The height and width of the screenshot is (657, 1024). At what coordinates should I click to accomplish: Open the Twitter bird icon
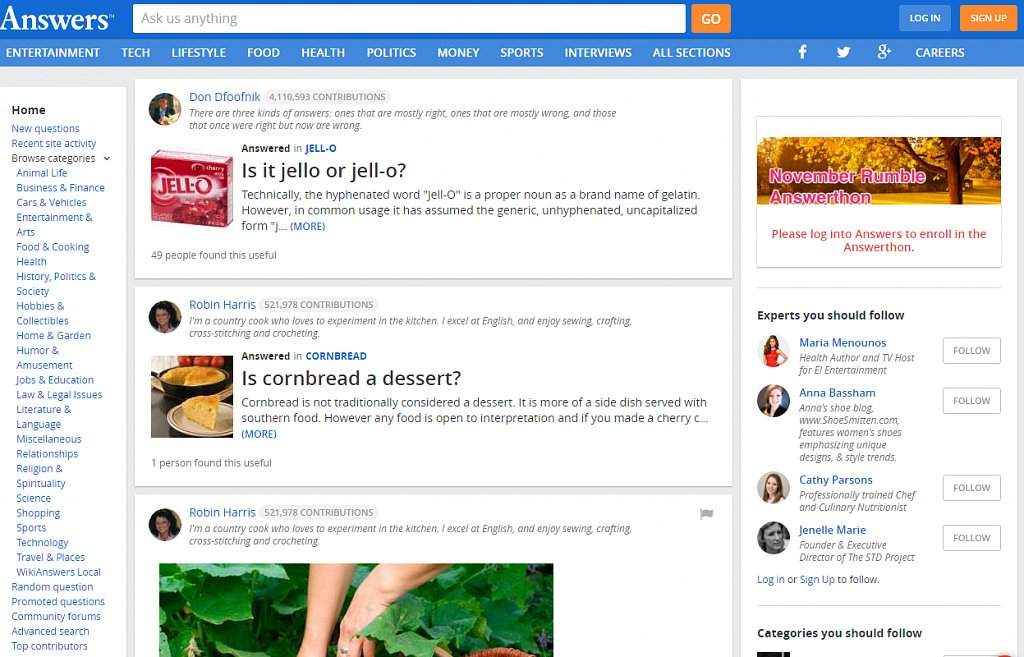(x=843, y=52)
